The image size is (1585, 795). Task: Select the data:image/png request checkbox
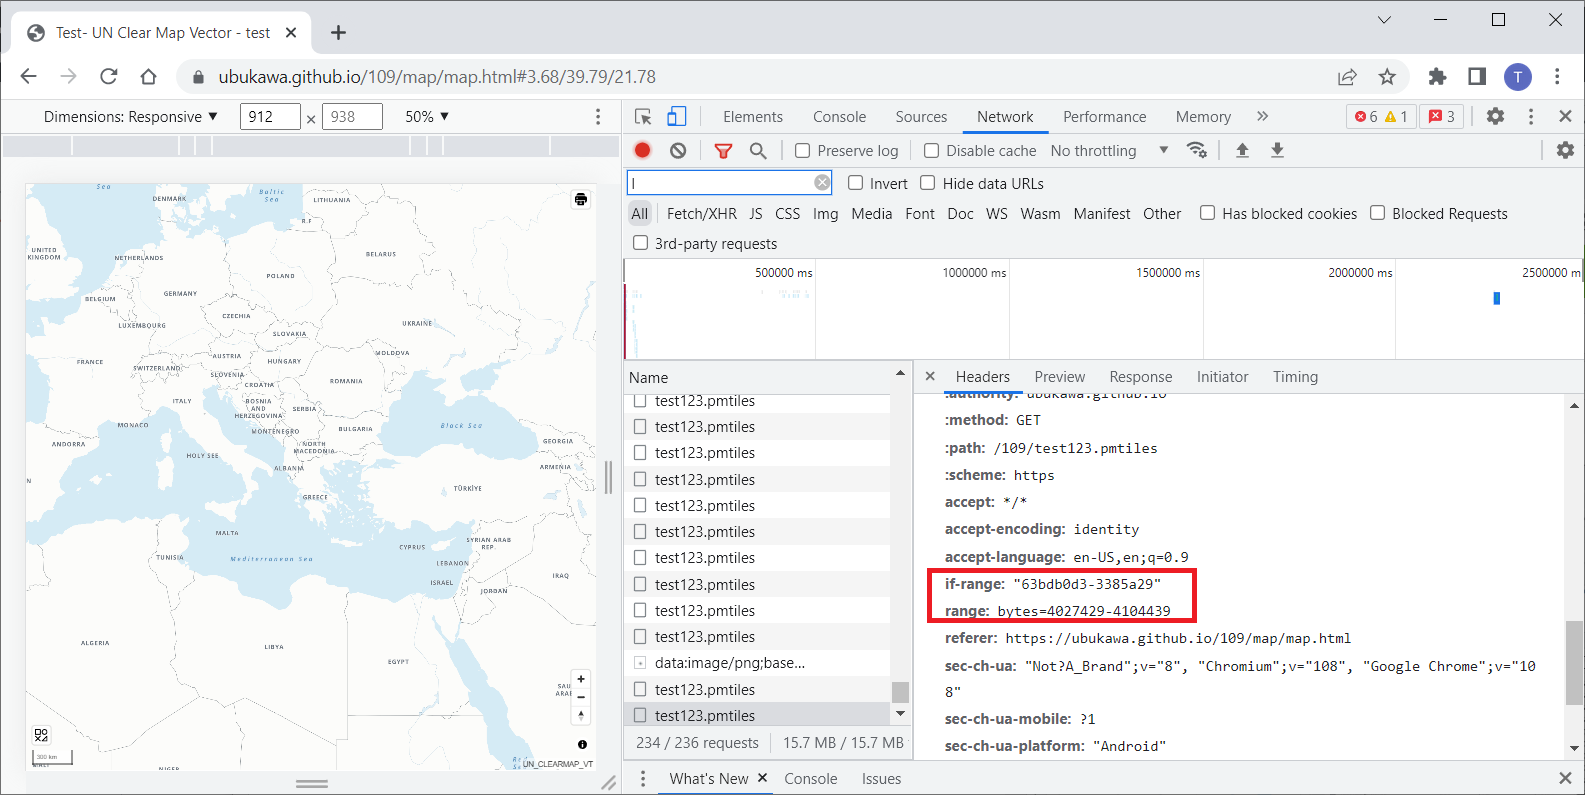pyautogui.click(x=640, y=663)
